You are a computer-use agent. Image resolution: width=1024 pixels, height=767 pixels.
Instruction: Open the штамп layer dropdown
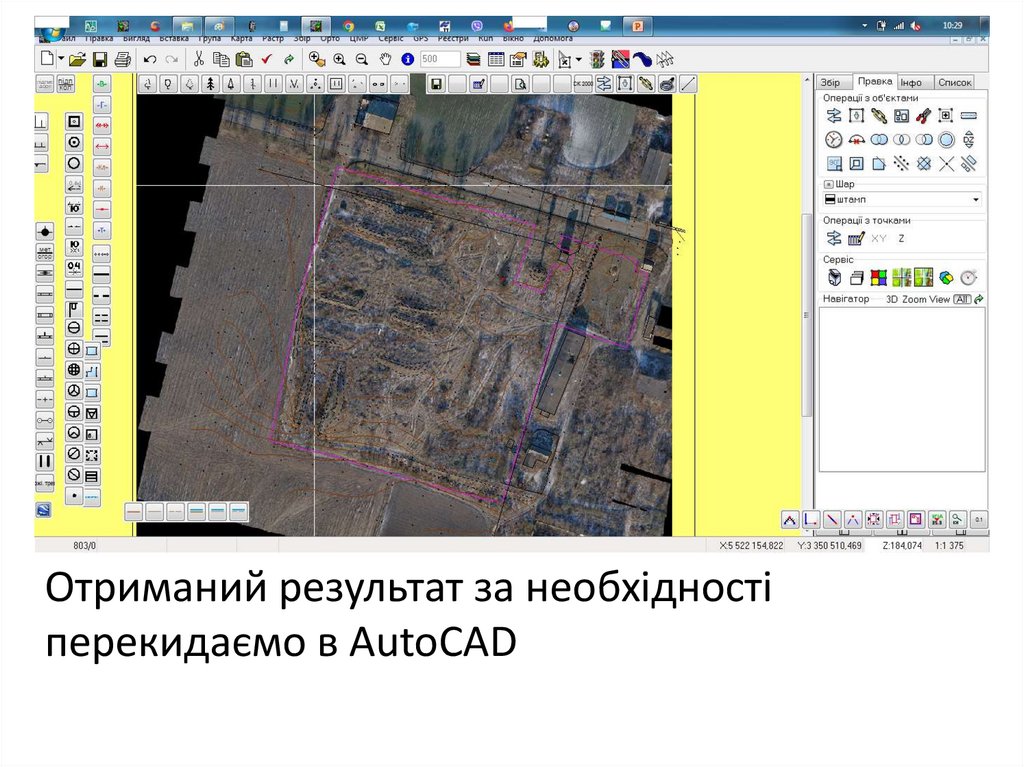(x=976, y=200)
